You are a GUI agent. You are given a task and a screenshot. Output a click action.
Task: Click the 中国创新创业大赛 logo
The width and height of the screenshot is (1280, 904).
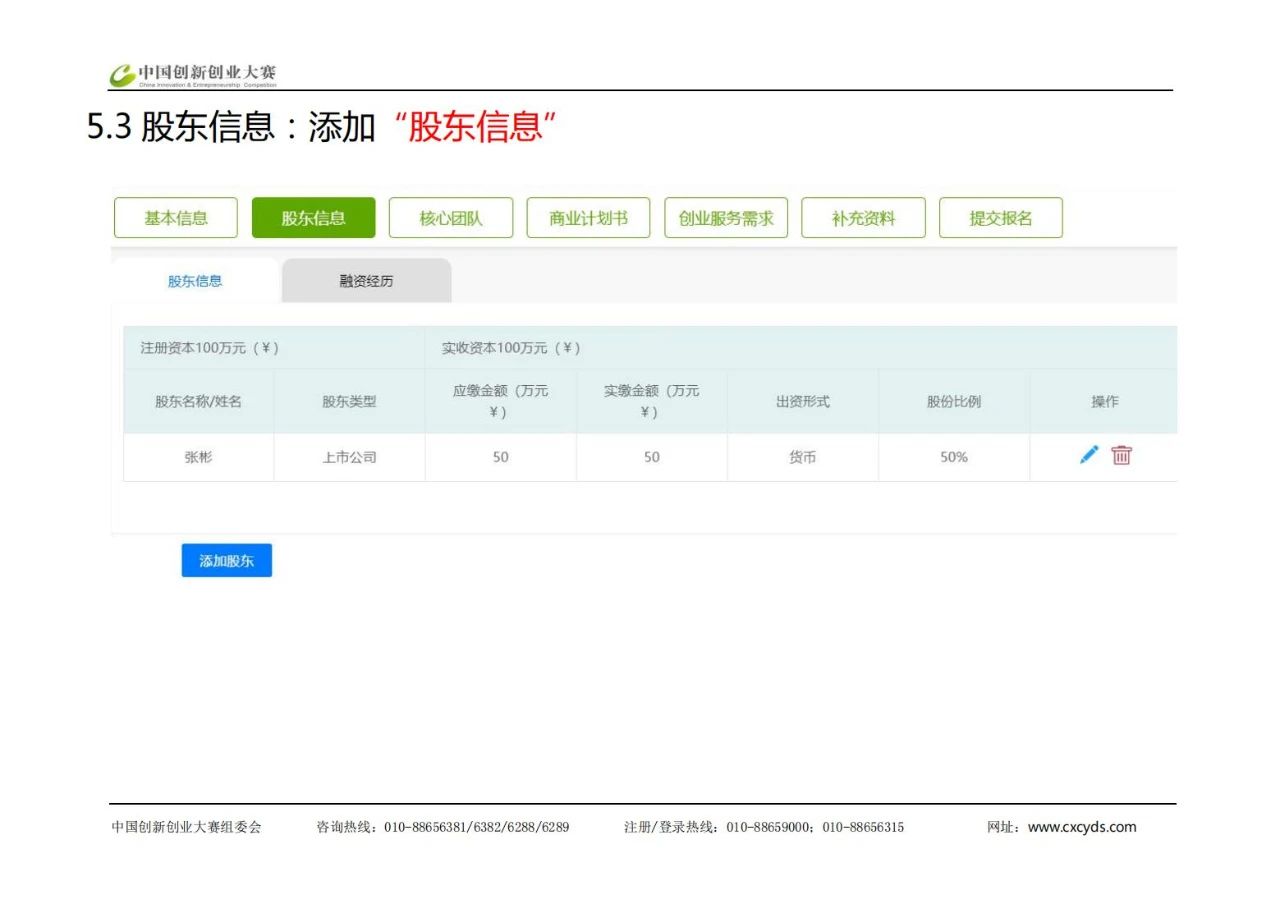coord(193,75)
